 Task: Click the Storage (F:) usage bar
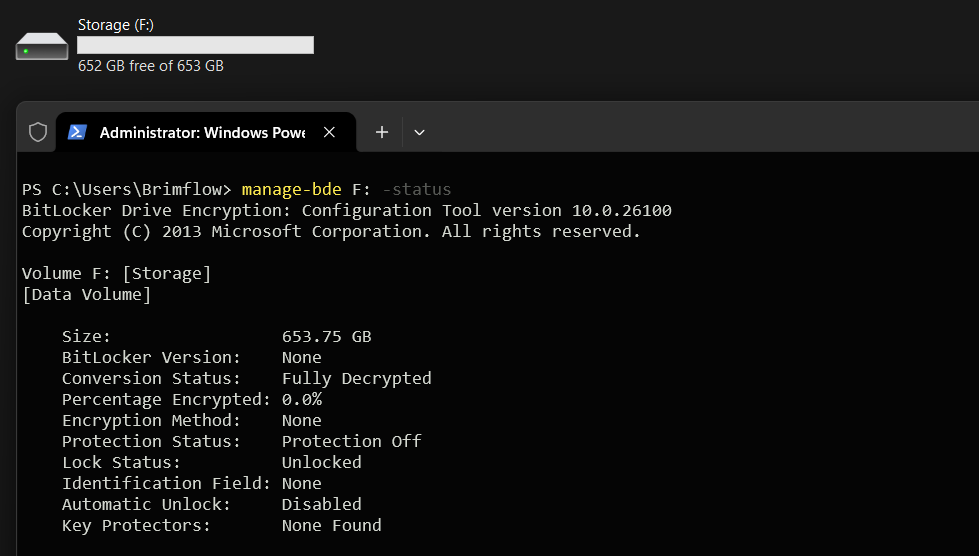(195, 45)
